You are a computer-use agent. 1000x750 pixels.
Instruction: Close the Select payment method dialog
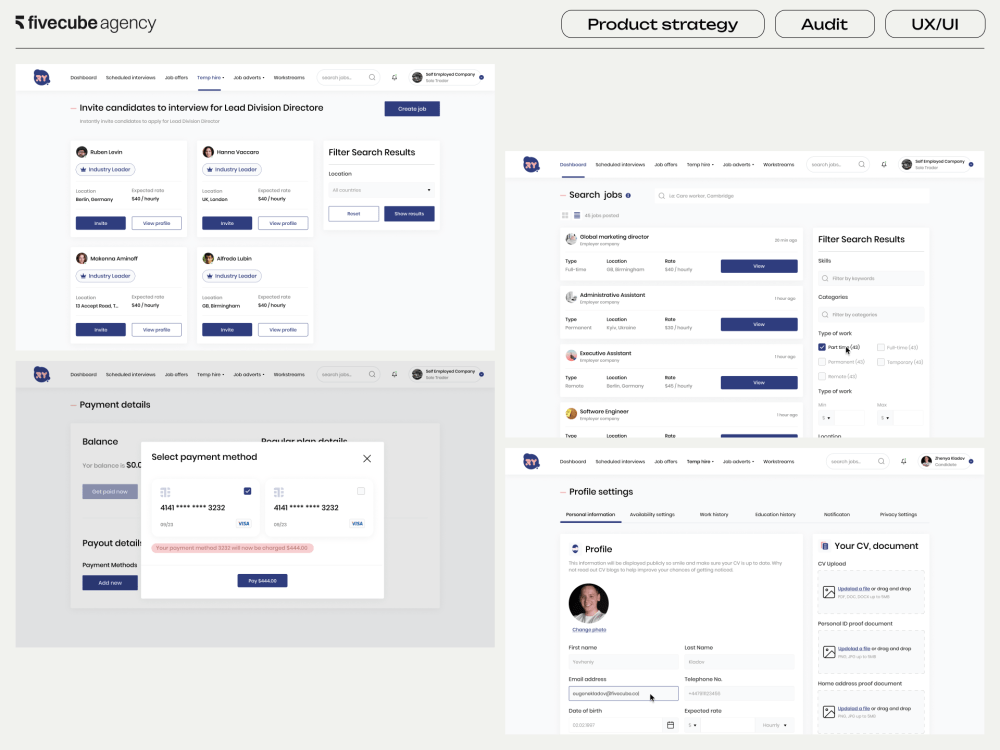point(367,459)
